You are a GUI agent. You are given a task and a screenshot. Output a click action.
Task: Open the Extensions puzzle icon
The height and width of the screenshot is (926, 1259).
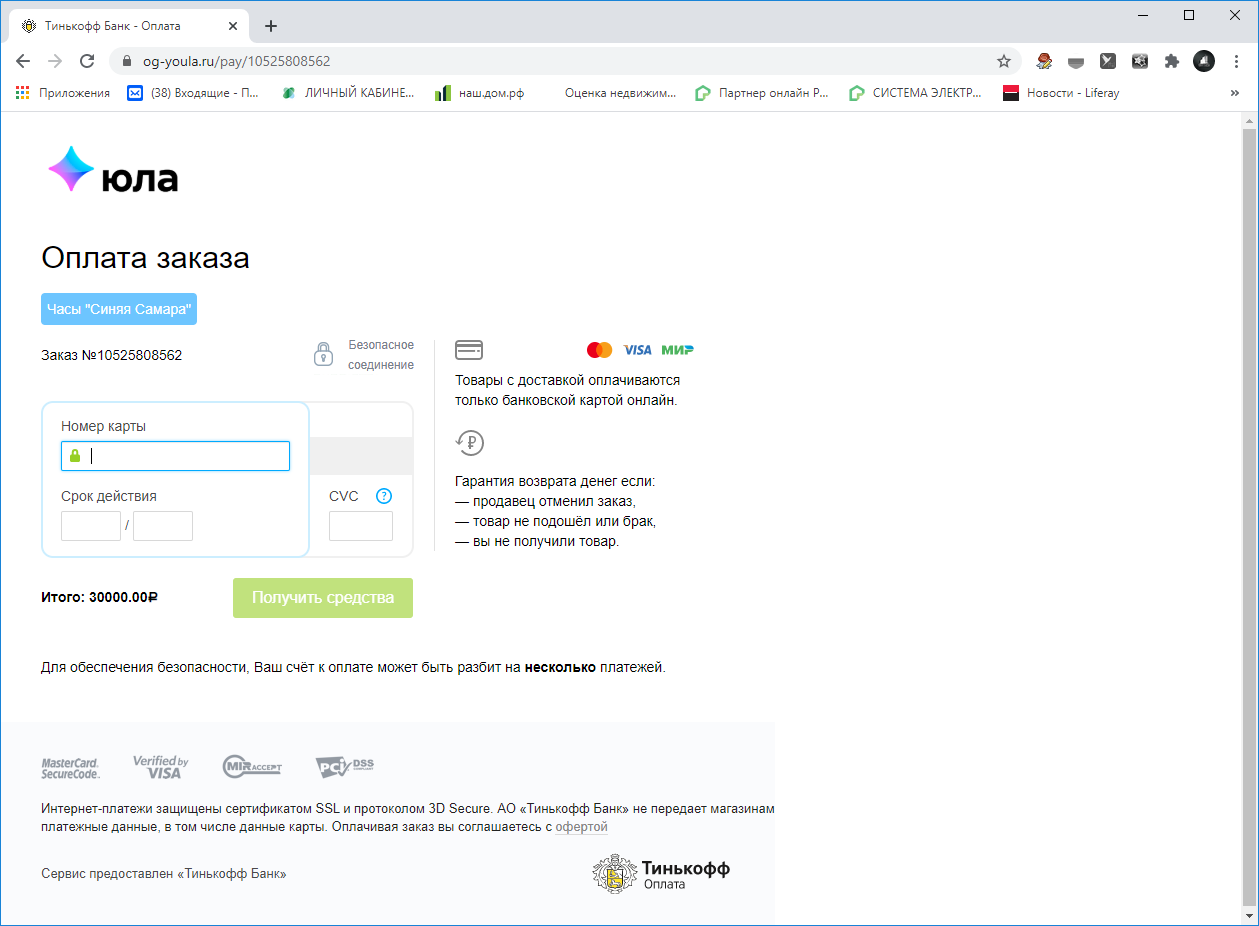1172,61
